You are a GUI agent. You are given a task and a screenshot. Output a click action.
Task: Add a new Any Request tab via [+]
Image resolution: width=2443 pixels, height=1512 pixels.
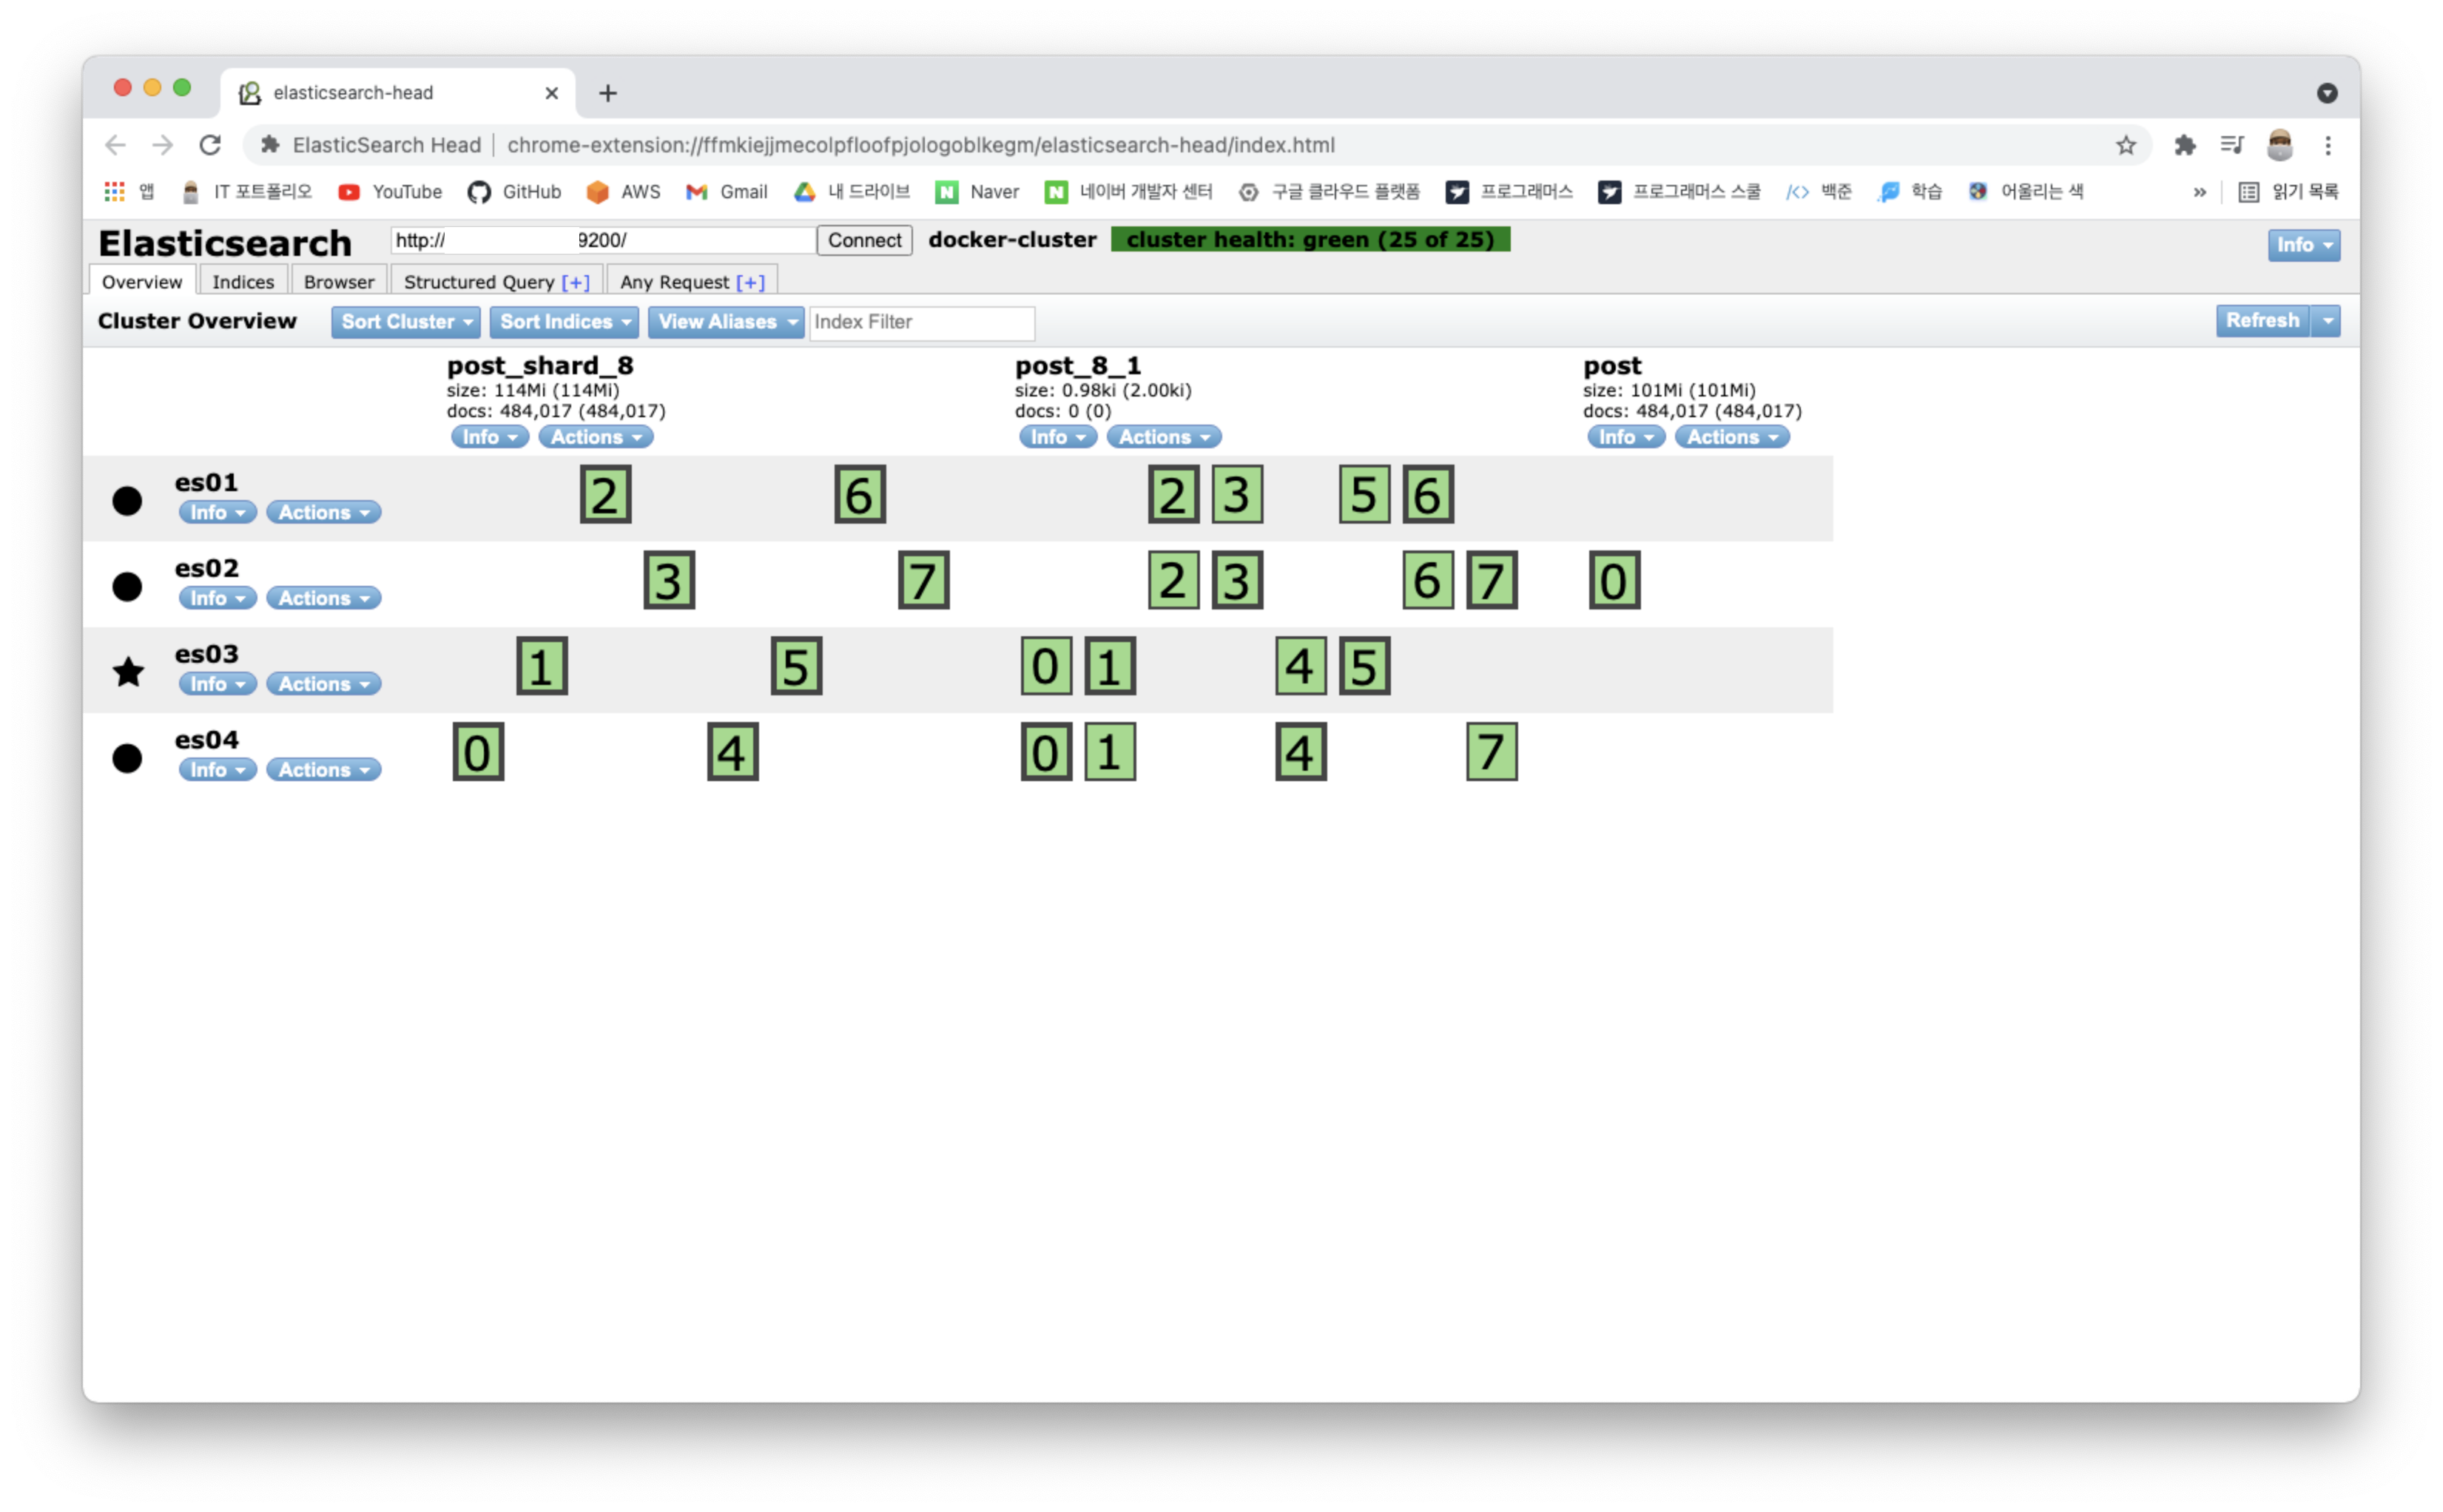pyautogui.click(x=750, y=282)
